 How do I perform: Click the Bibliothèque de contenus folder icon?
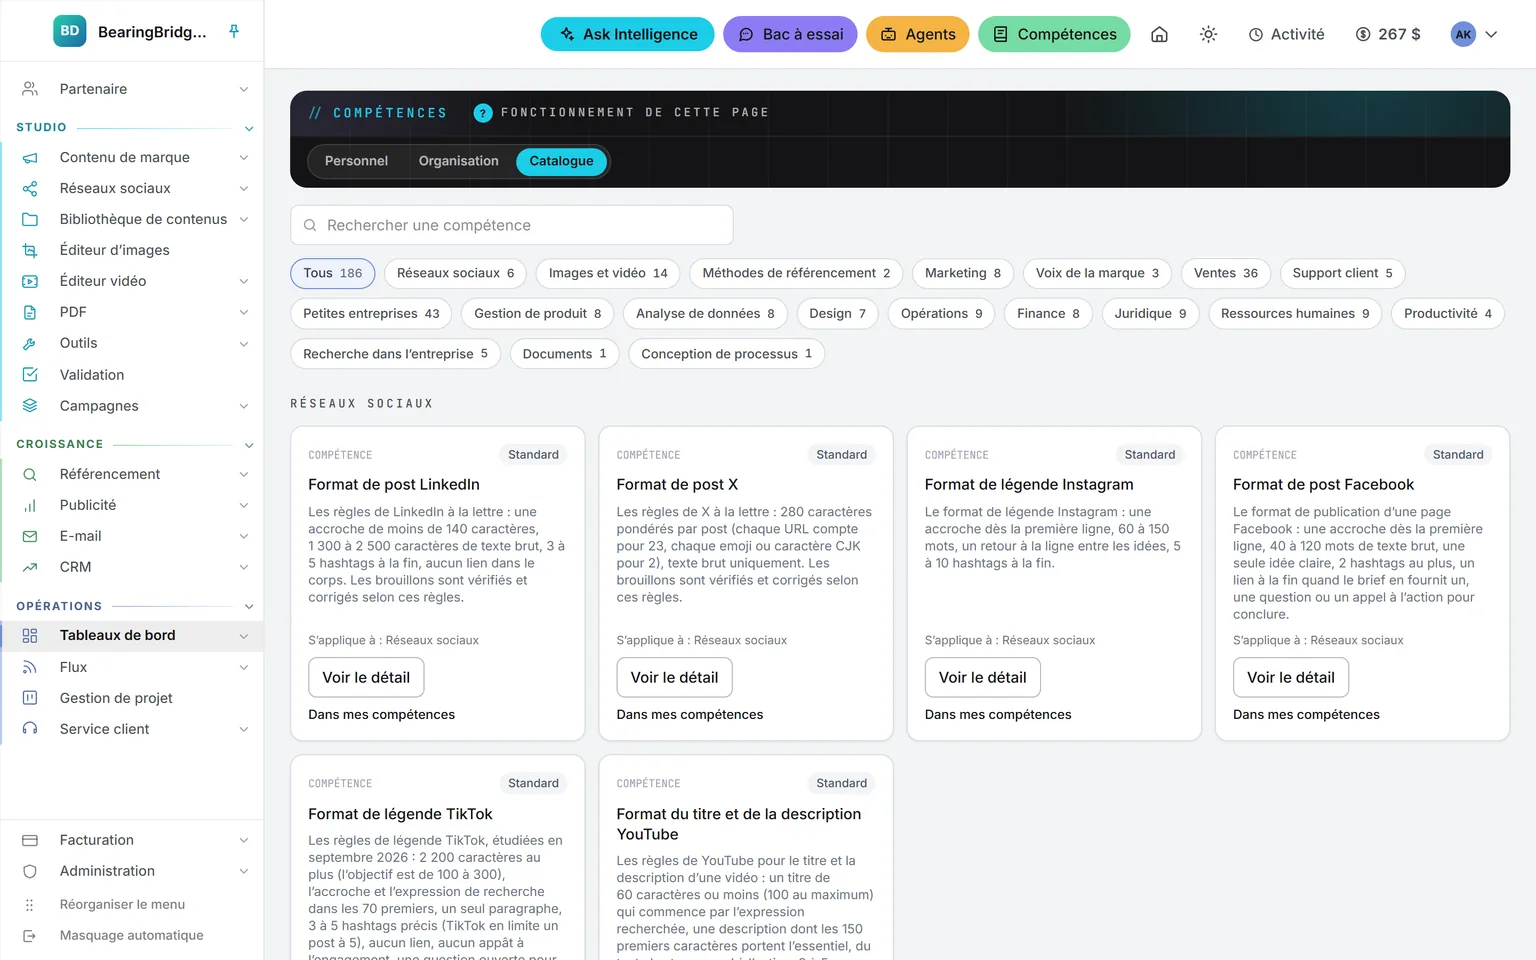(30, 220)
